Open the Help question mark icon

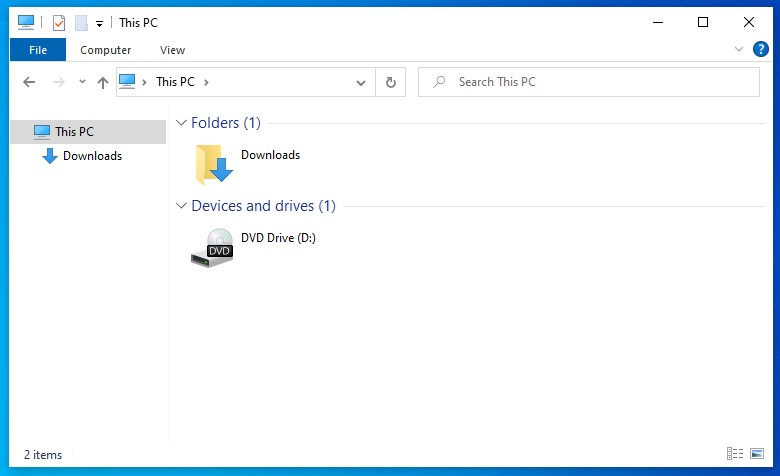point(760,49)
